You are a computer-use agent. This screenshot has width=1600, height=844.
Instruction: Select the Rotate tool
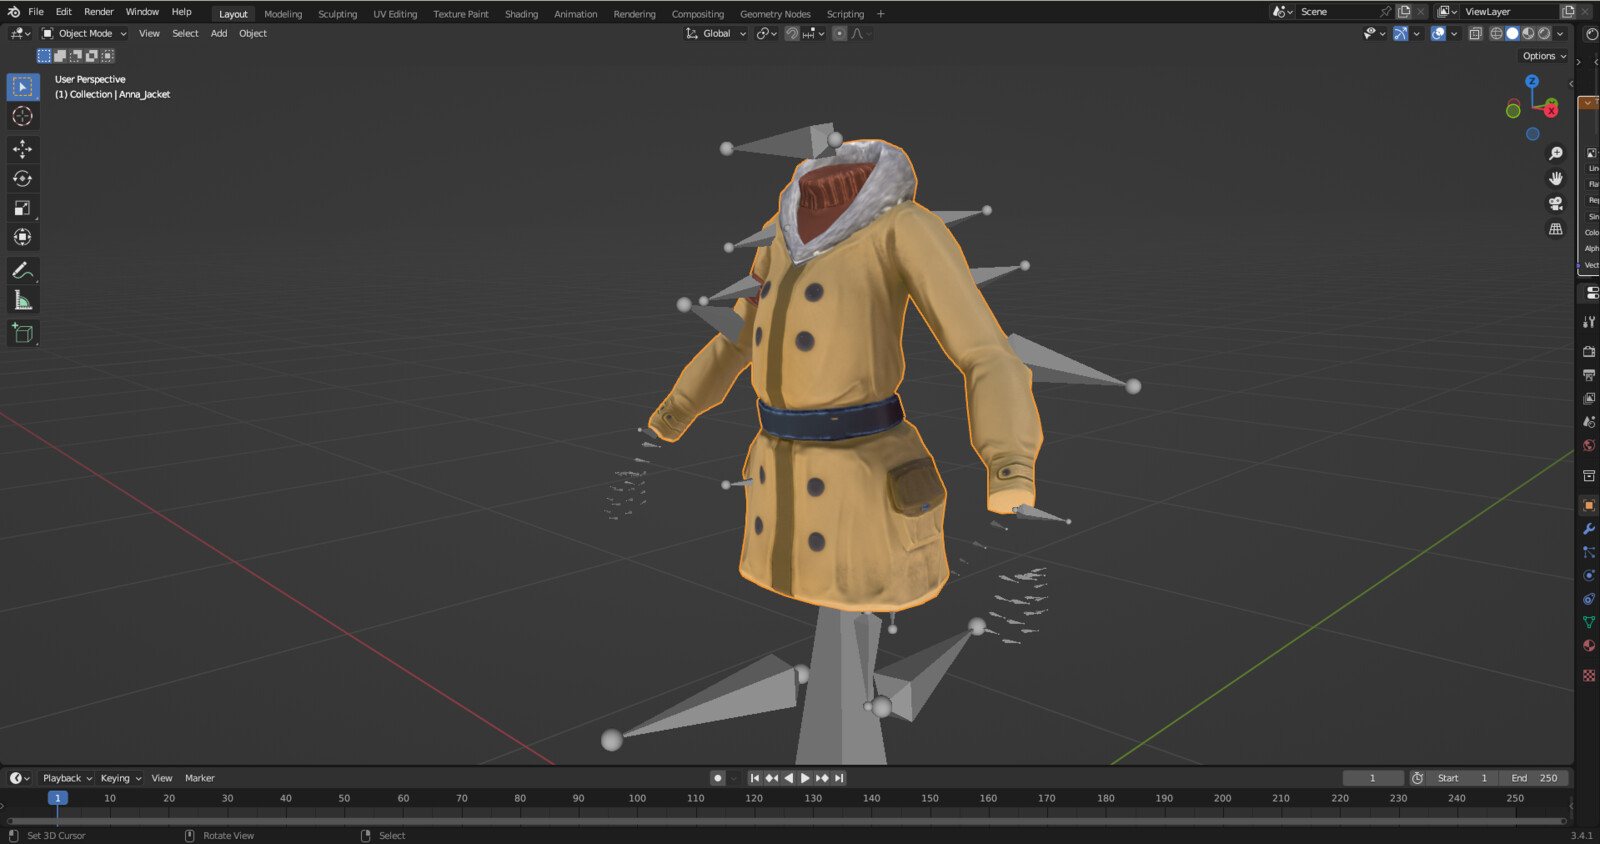coord(22,179)
